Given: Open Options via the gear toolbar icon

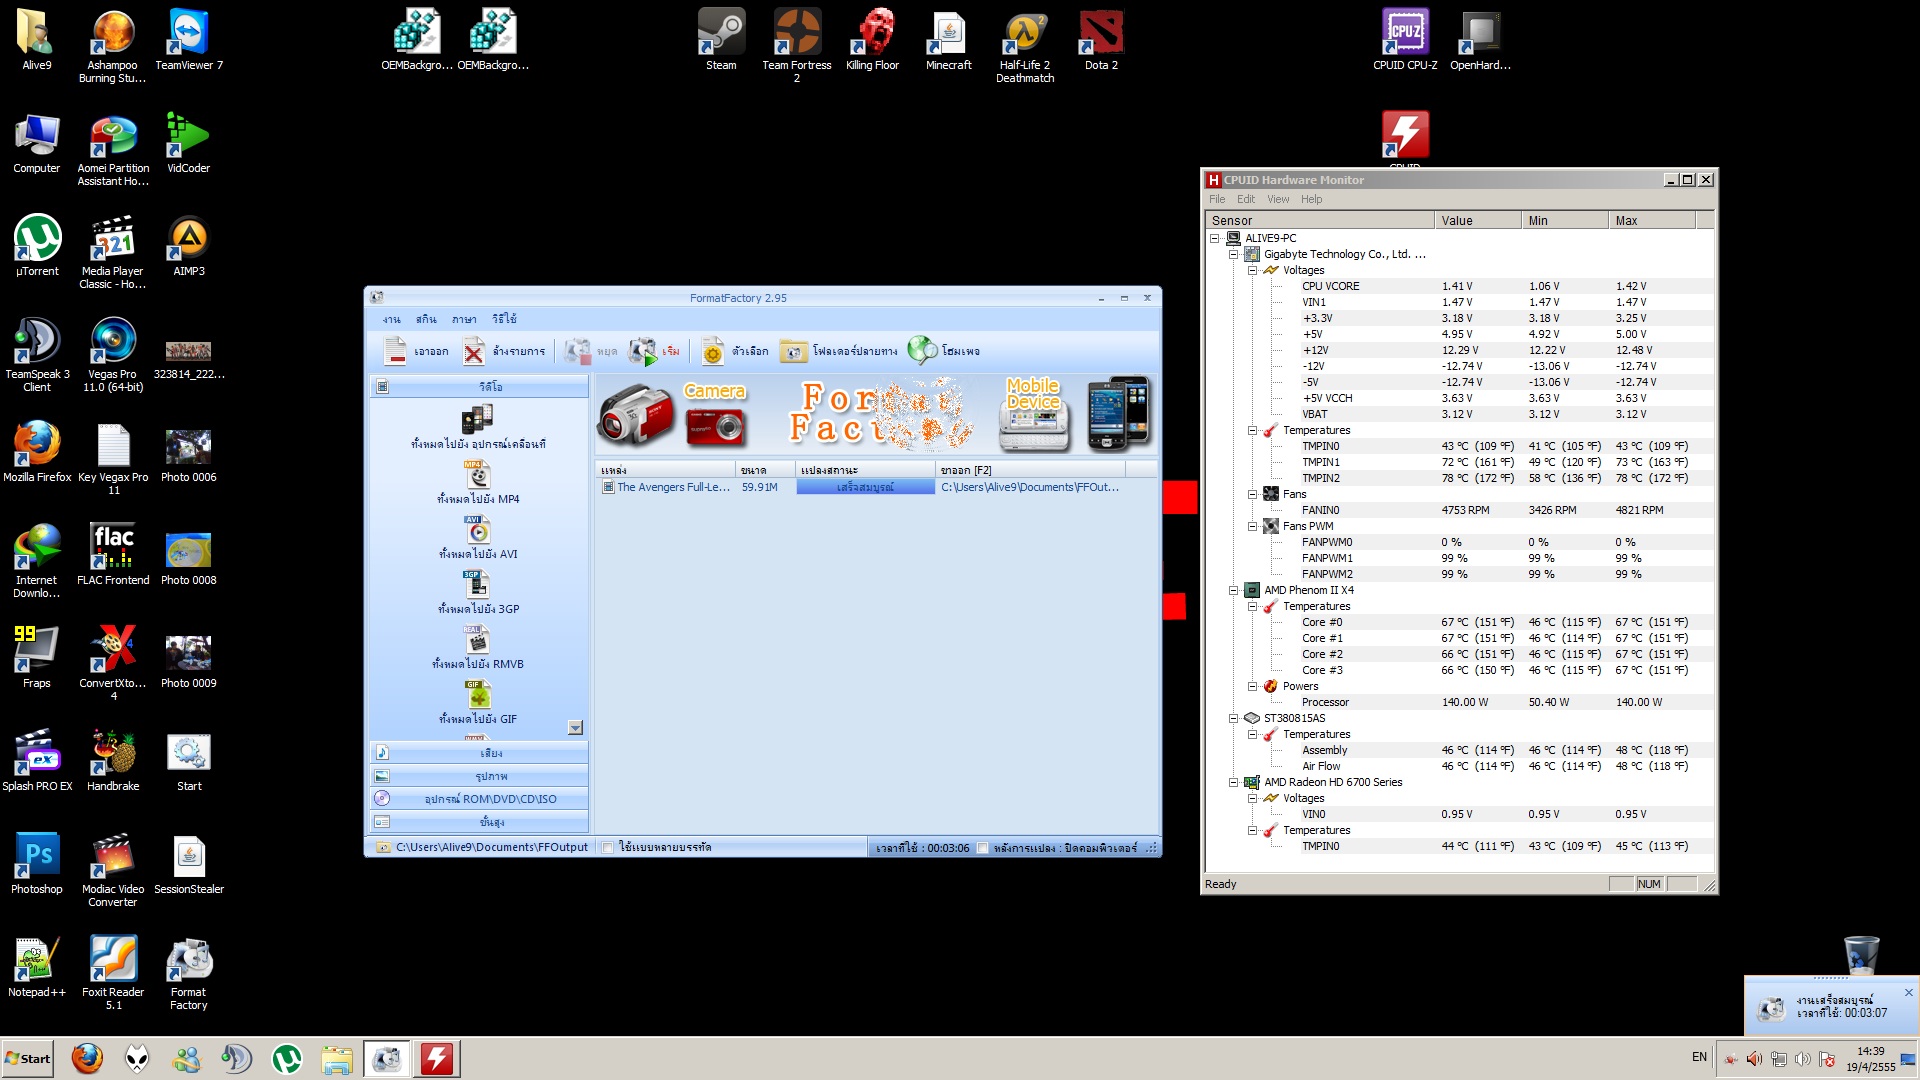Looking at the screenshot, I should tap(712, 351).
